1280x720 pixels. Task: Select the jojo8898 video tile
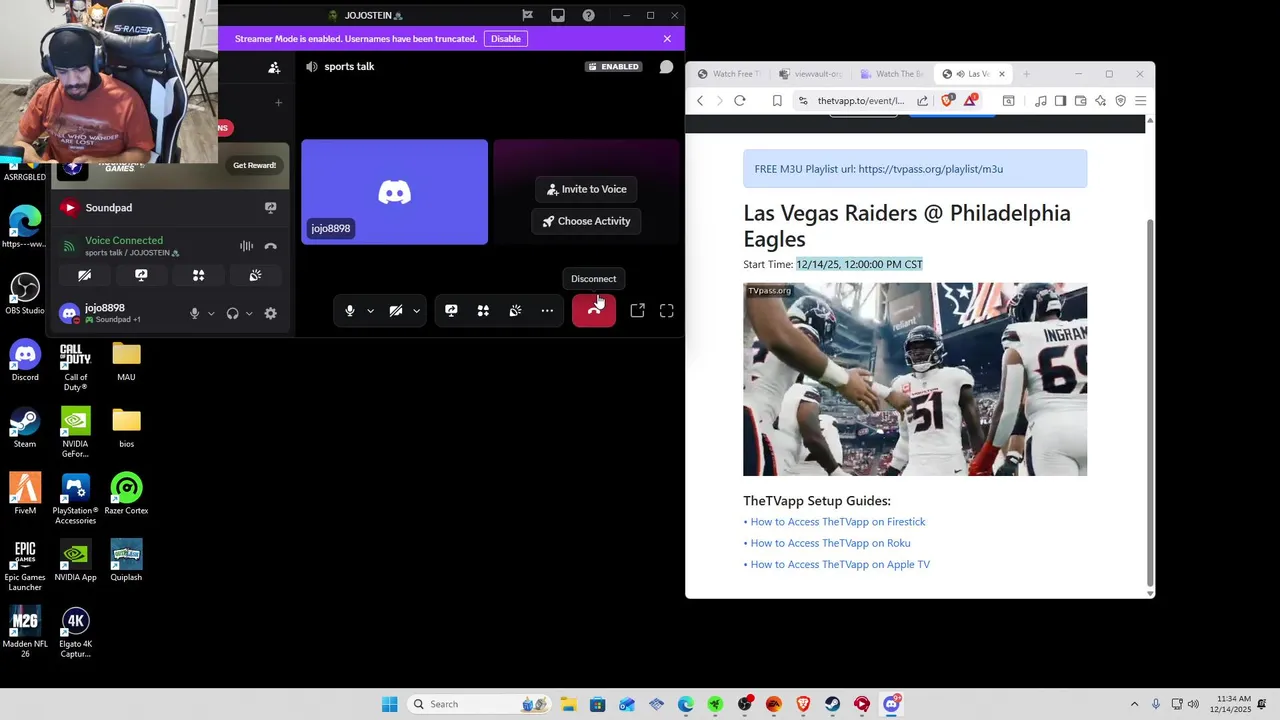[x=394, y=192]
